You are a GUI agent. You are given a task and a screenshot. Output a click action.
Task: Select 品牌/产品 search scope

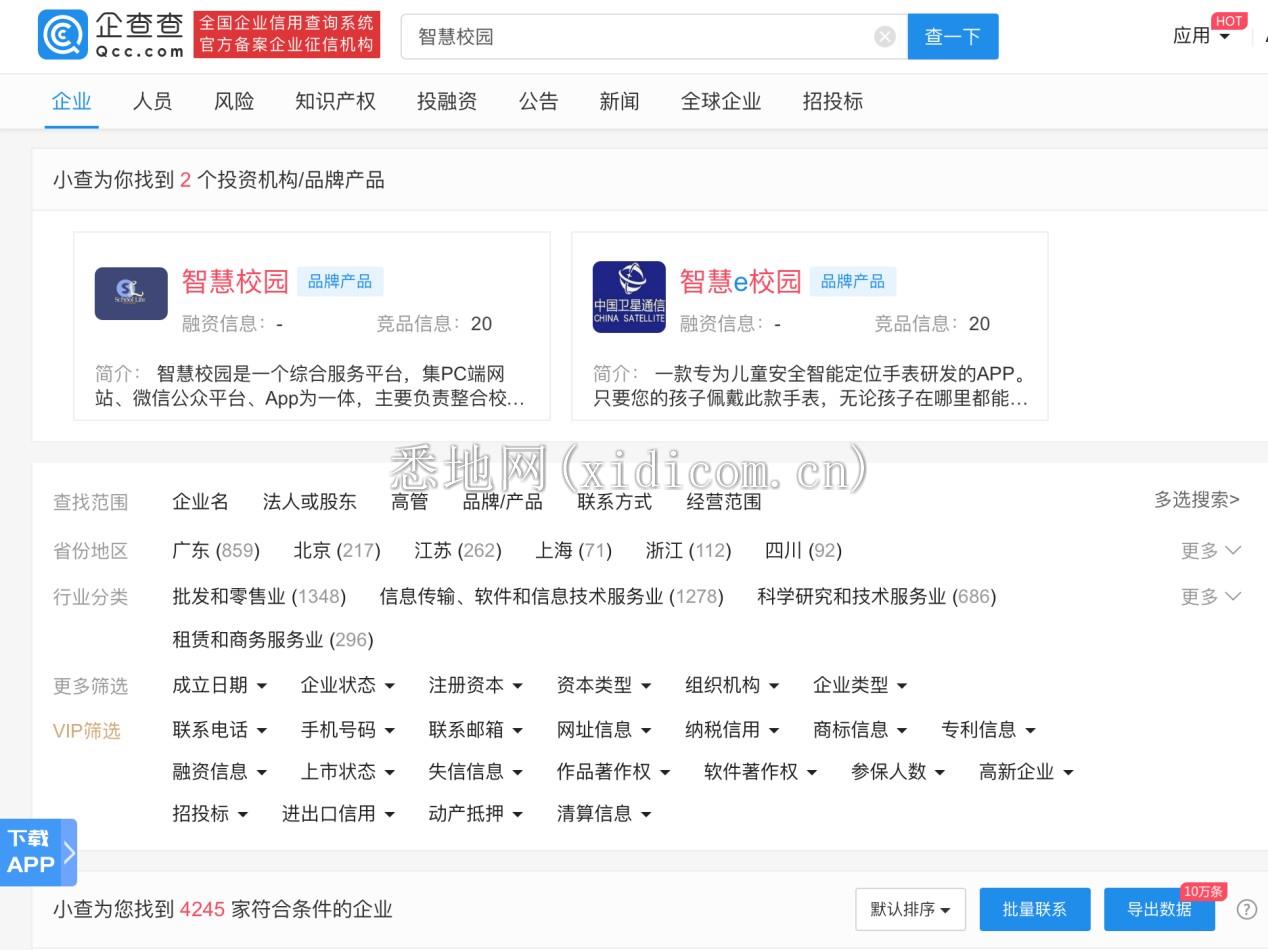502,502
